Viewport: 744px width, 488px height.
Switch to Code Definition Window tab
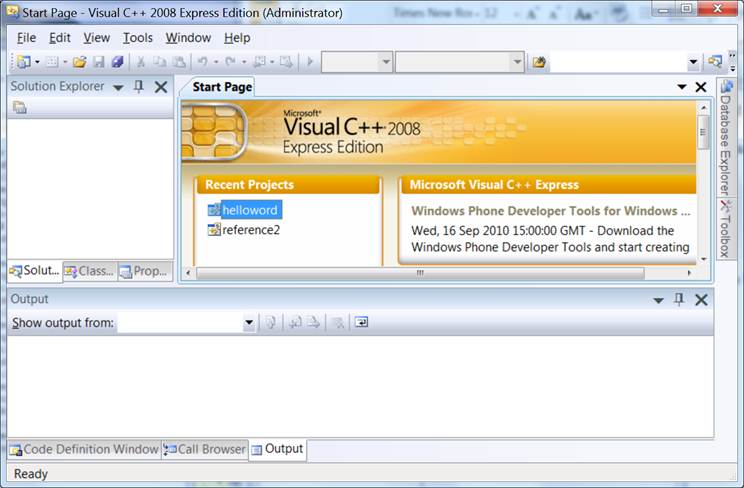click(x=84, y=449)
